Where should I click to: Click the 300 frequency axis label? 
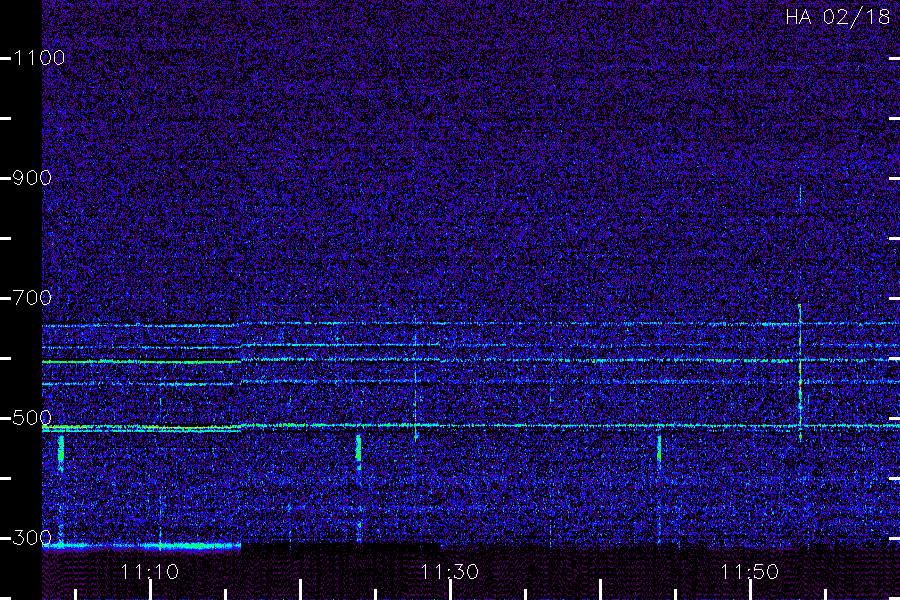point(32,538)
